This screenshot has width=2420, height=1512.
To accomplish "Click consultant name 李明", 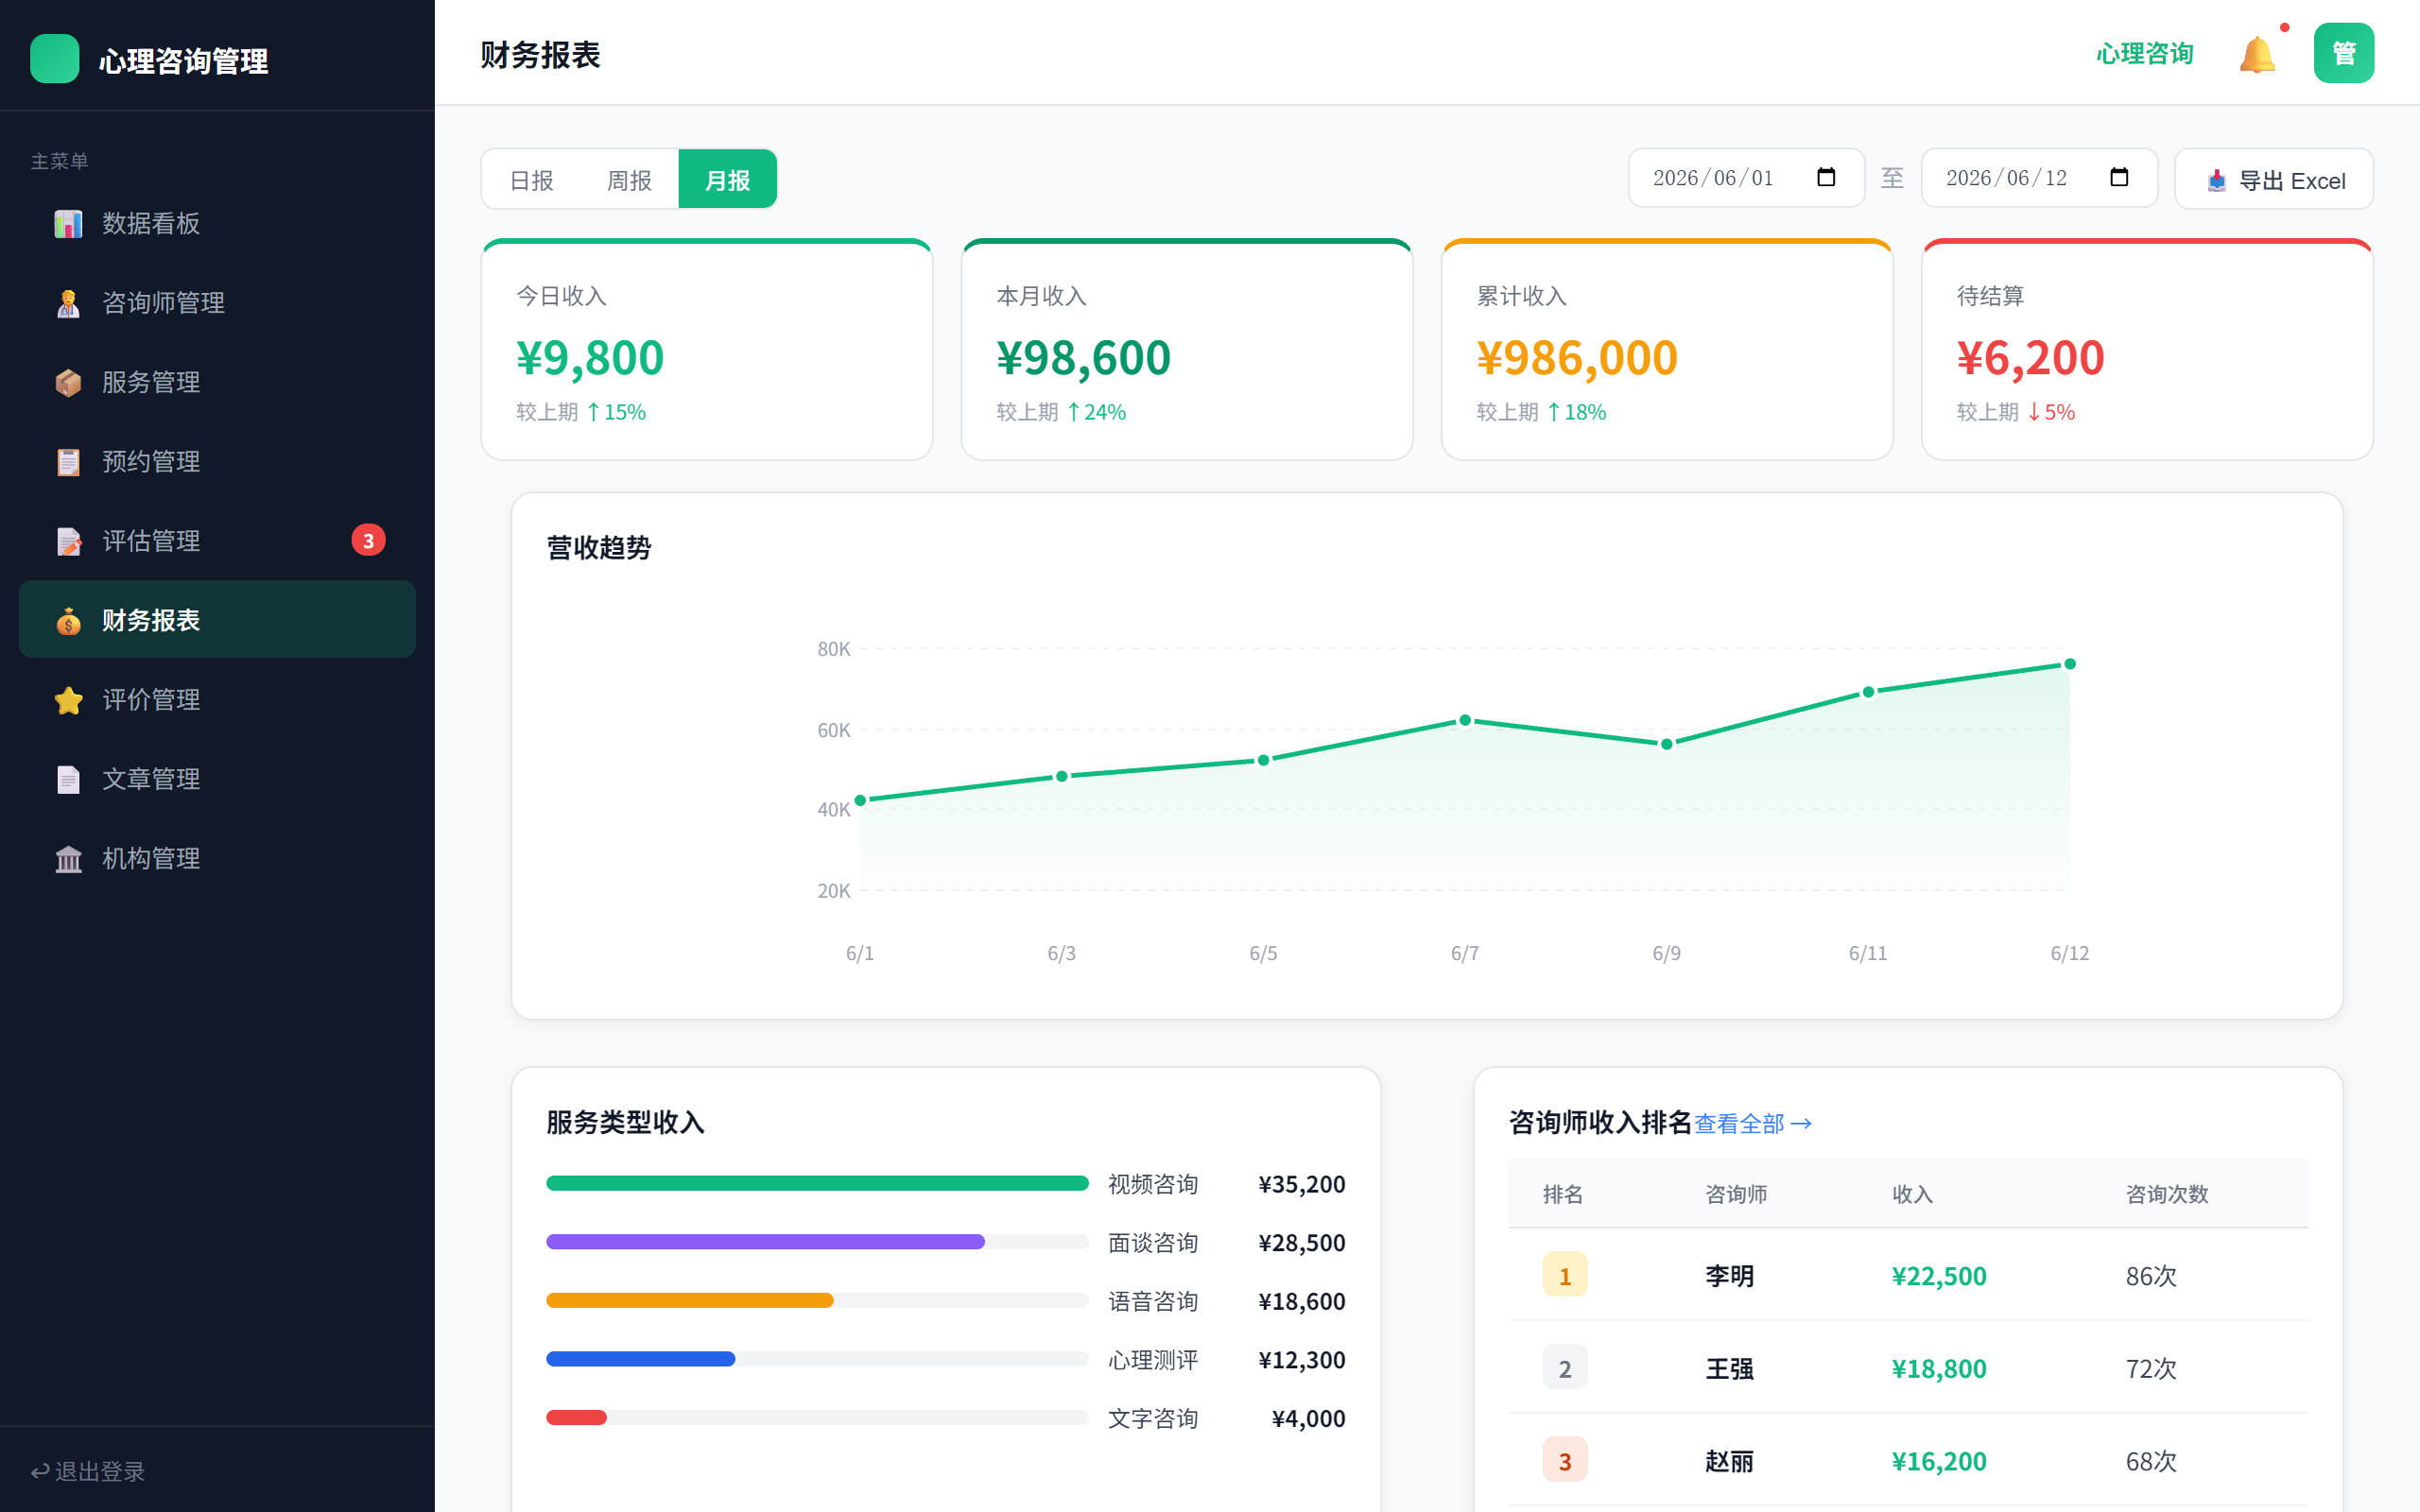I will coord(1729,1276).
